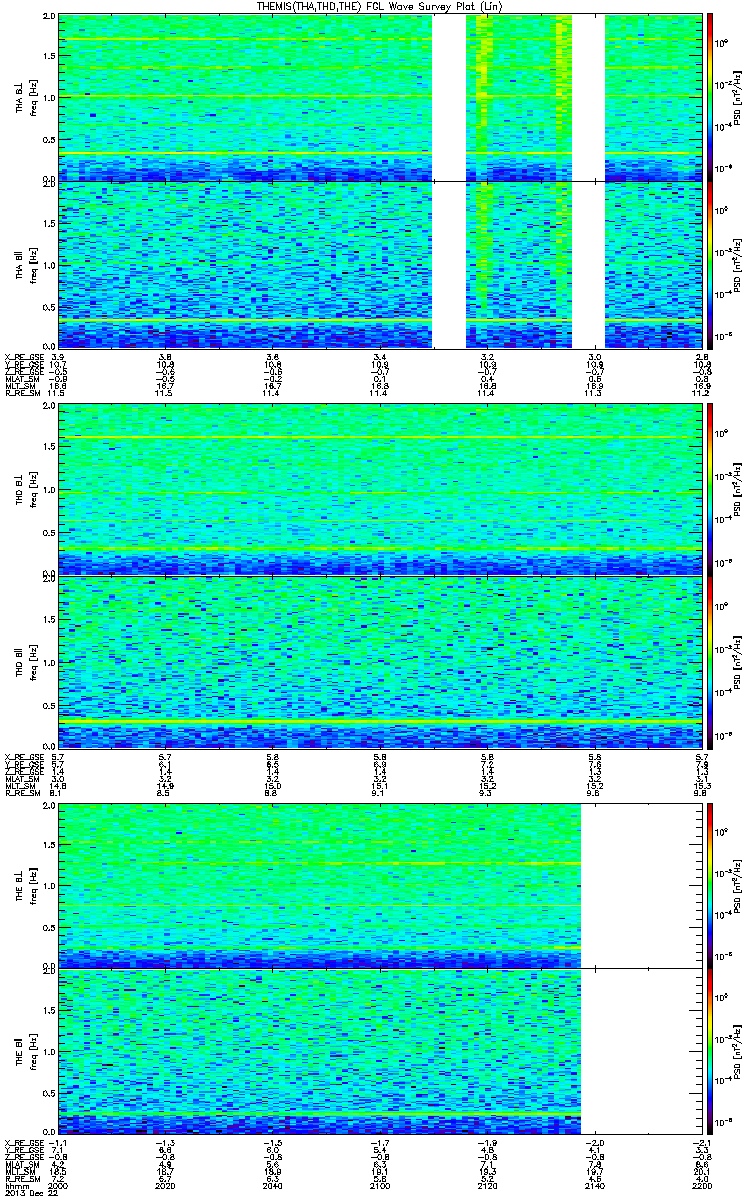
Task: Select the THD BII panel PSD color bar
Action: 709,662
